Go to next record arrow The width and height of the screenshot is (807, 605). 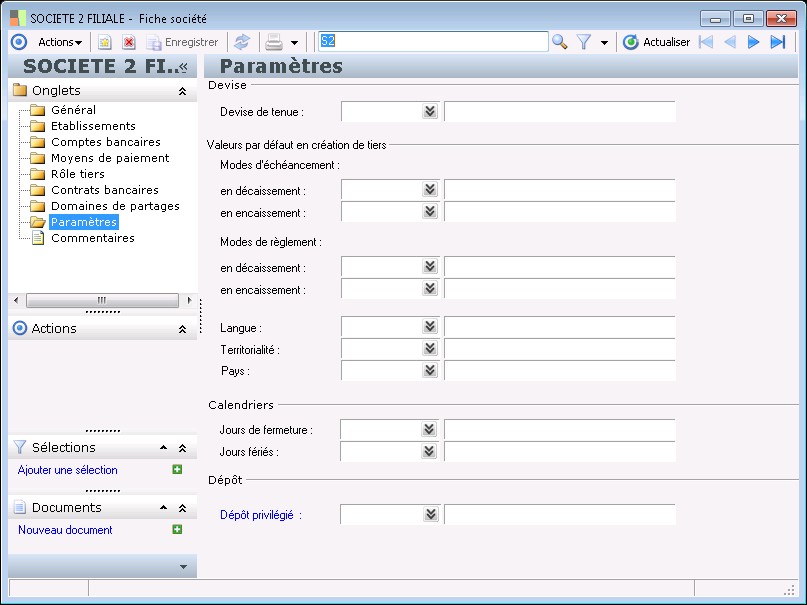point(753,42)
